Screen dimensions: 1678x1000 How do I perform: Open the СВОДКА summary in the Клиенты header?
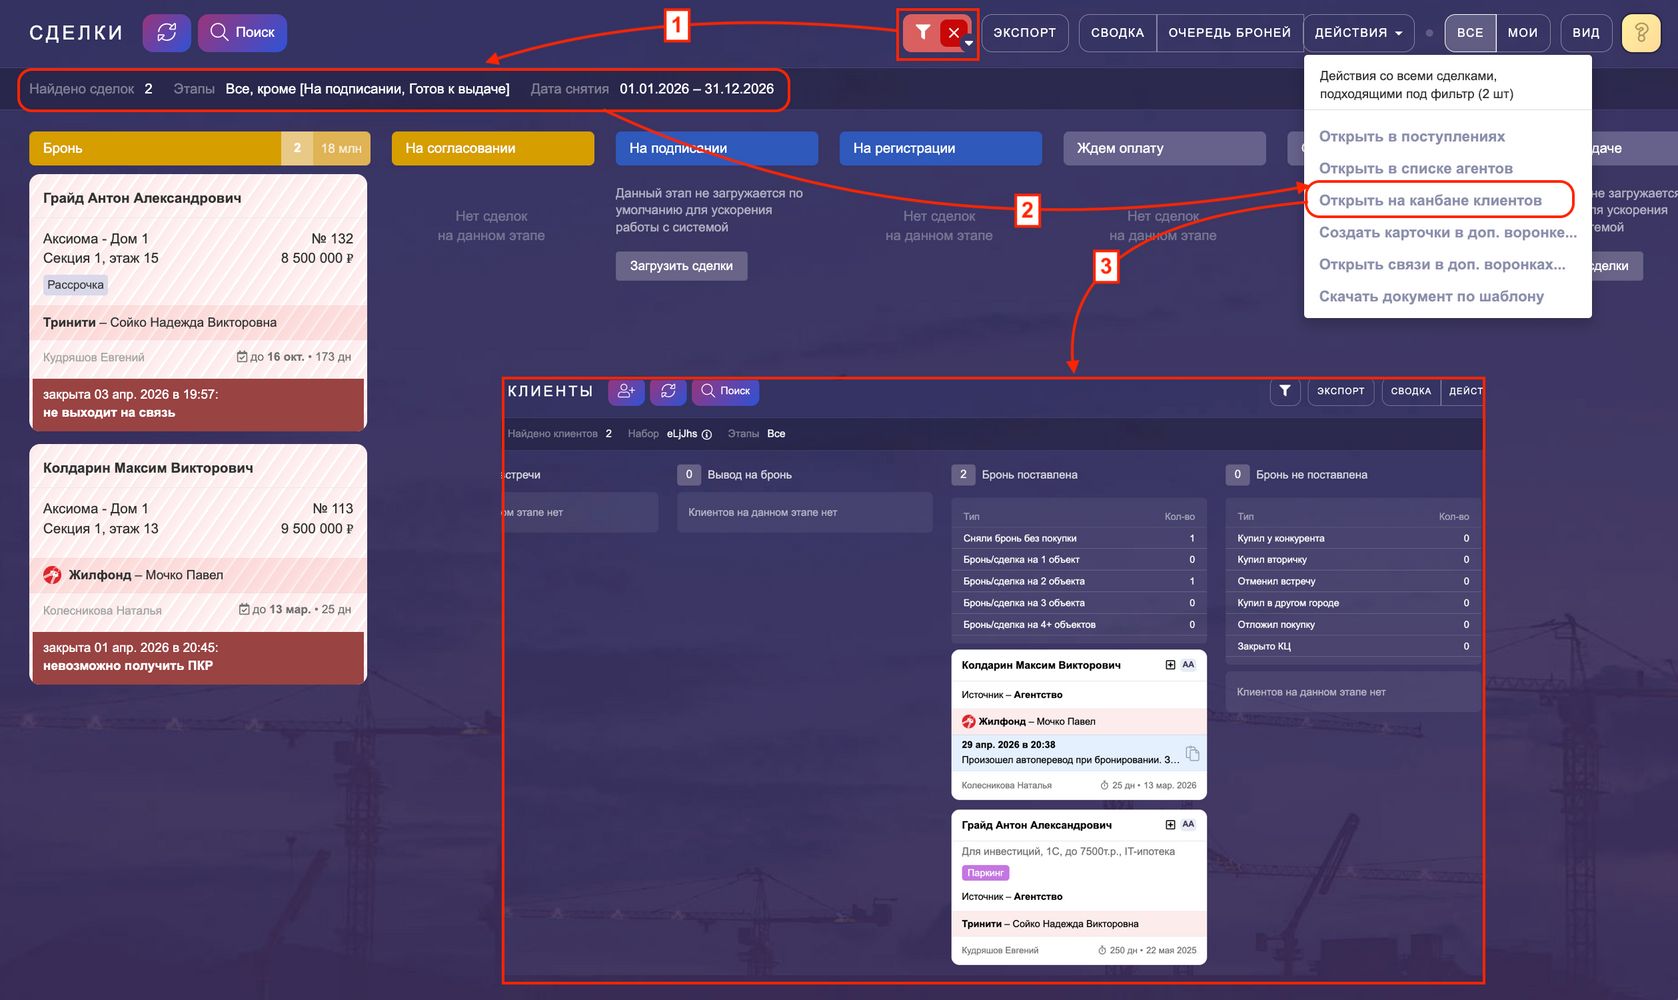tap(1411, 391)
